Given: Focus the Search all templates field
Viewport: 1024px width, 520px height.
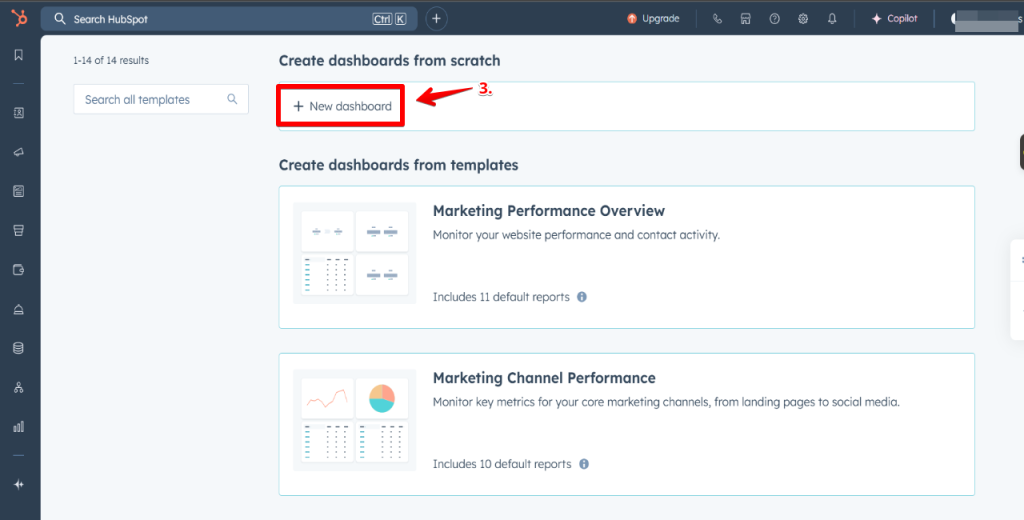Looking at the screenshot, I should point(161,99).
